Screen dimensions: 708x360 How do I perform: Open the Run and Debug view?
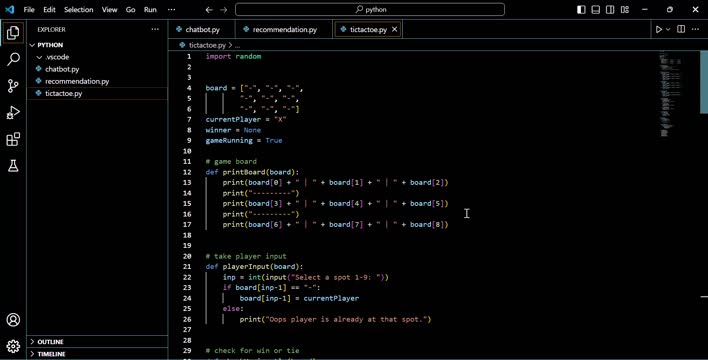[14, 112]
